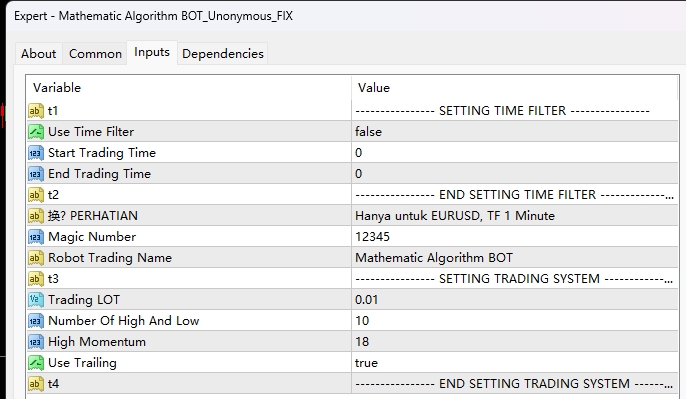The height and width of the screenshot is (399, 686).
Task: Click the integer icon beside Number Of High And Low
Action: click(x=36, y=321)
